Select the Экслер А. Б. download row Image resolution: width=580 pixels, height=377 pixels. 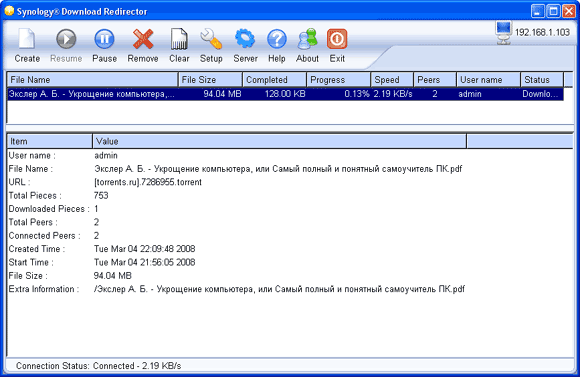(x=285, y=94)
